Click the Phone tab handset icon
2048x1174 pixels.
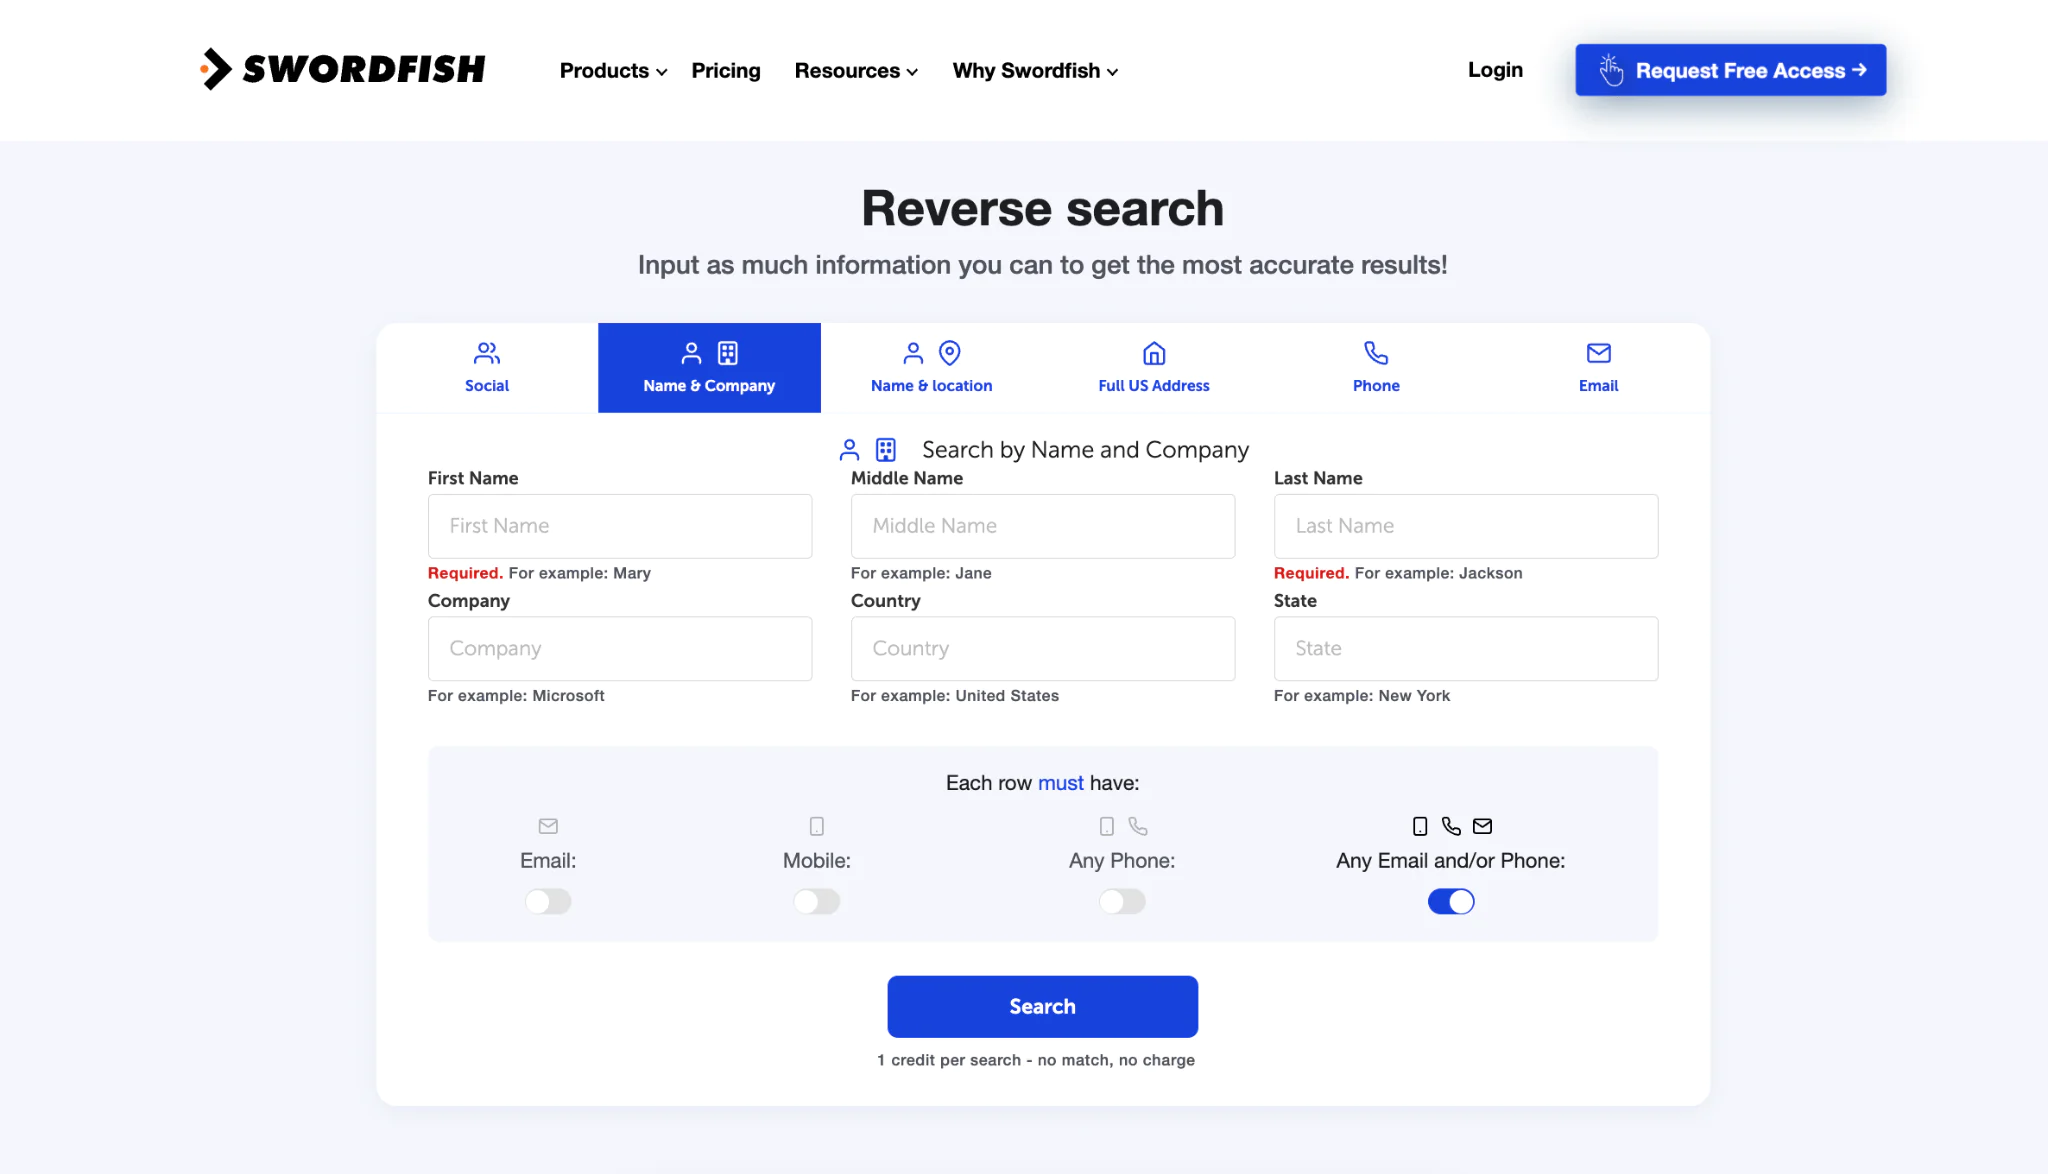coord(1376,353)
